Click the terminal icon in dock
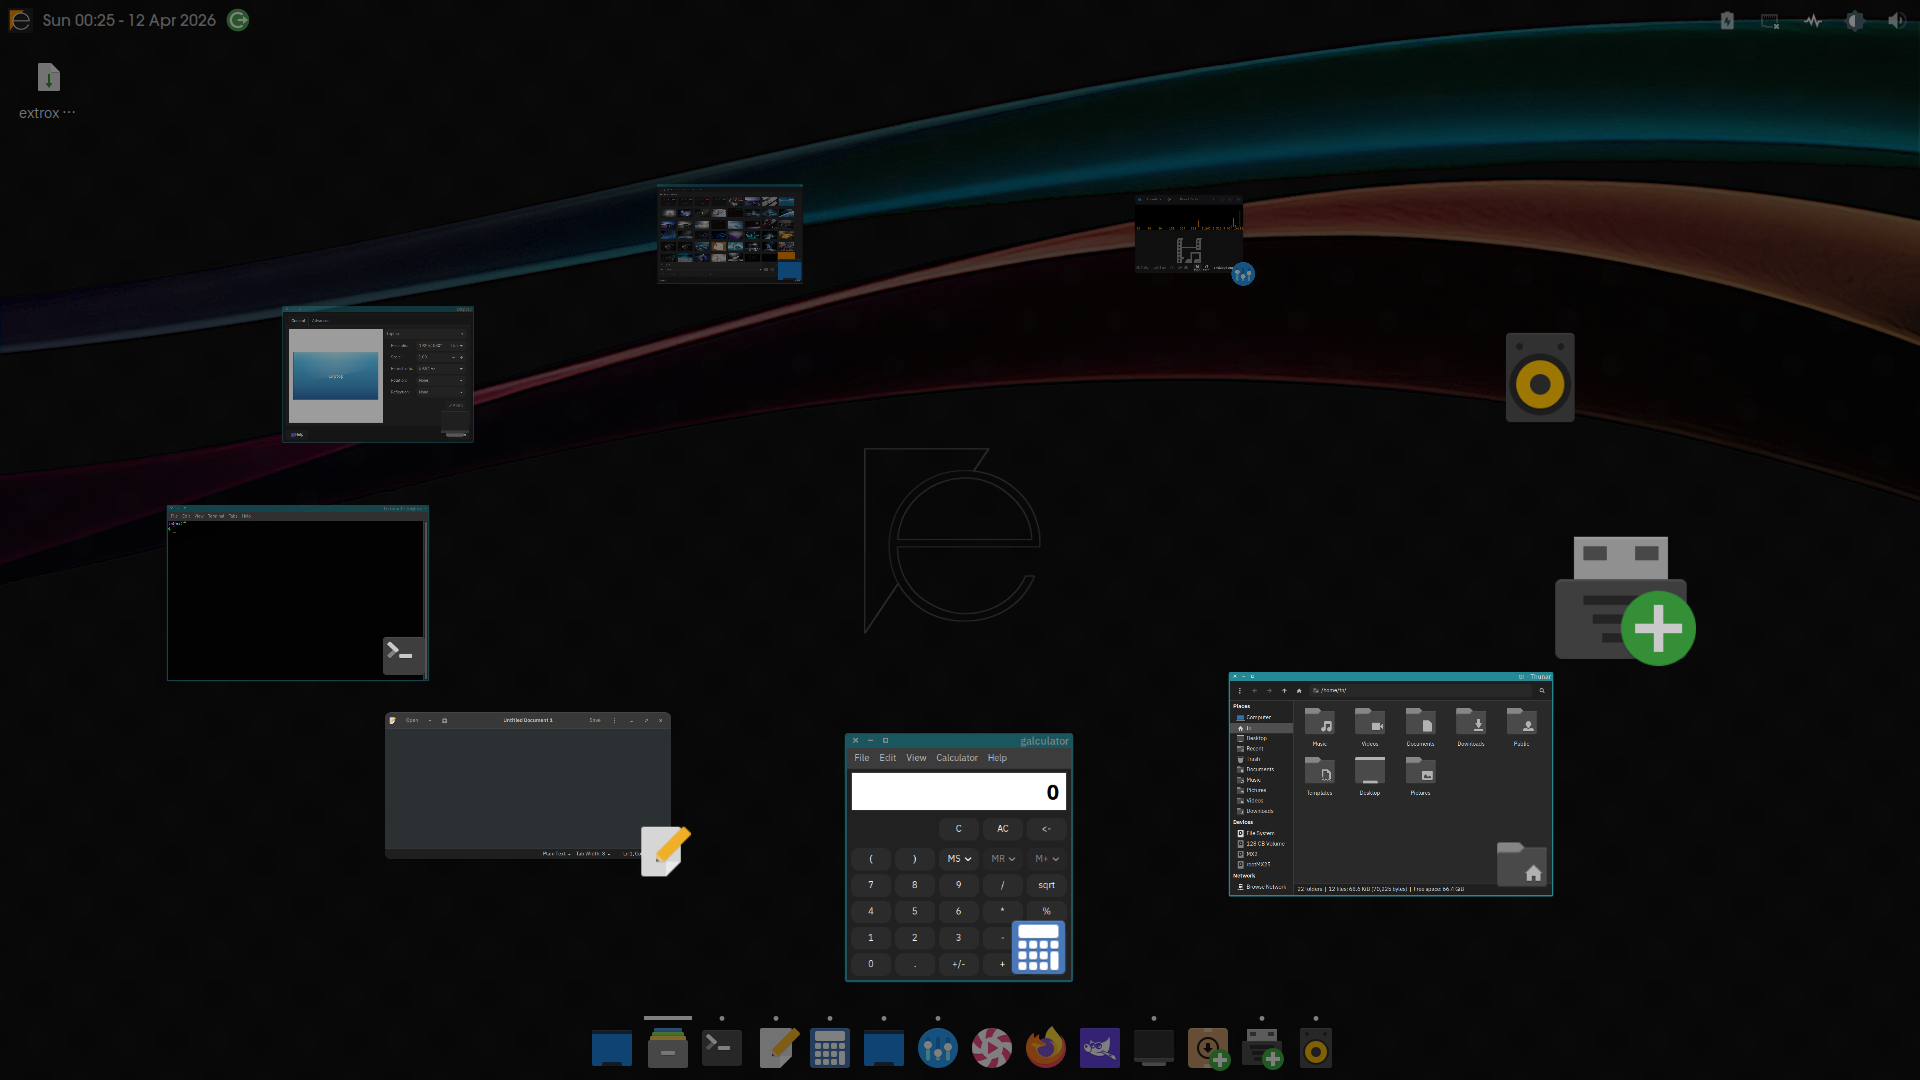Viewport: 1920px width, 1080px height. (721, 1048)
